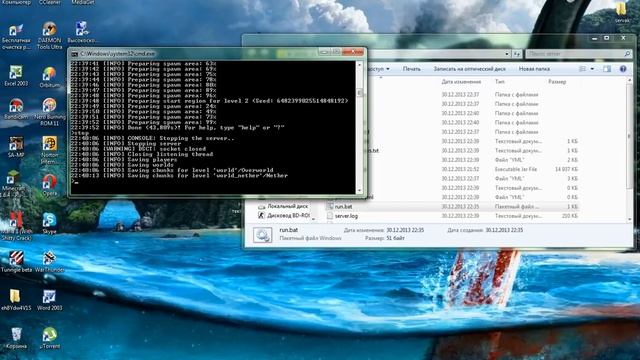Select the server.log file

coord(346,216)
